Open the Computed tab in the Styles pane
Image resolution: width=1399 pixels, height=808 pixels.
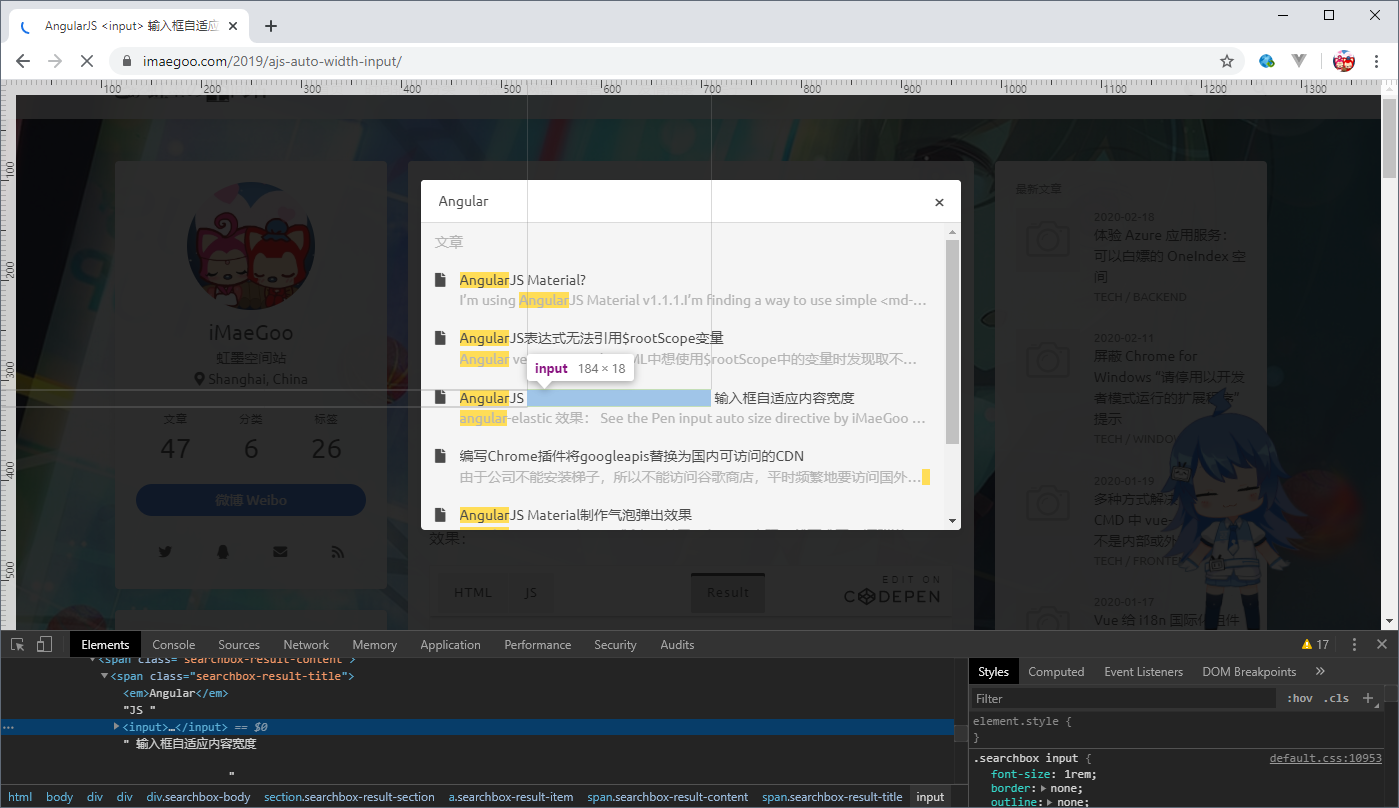click(x=1056, y=671)
